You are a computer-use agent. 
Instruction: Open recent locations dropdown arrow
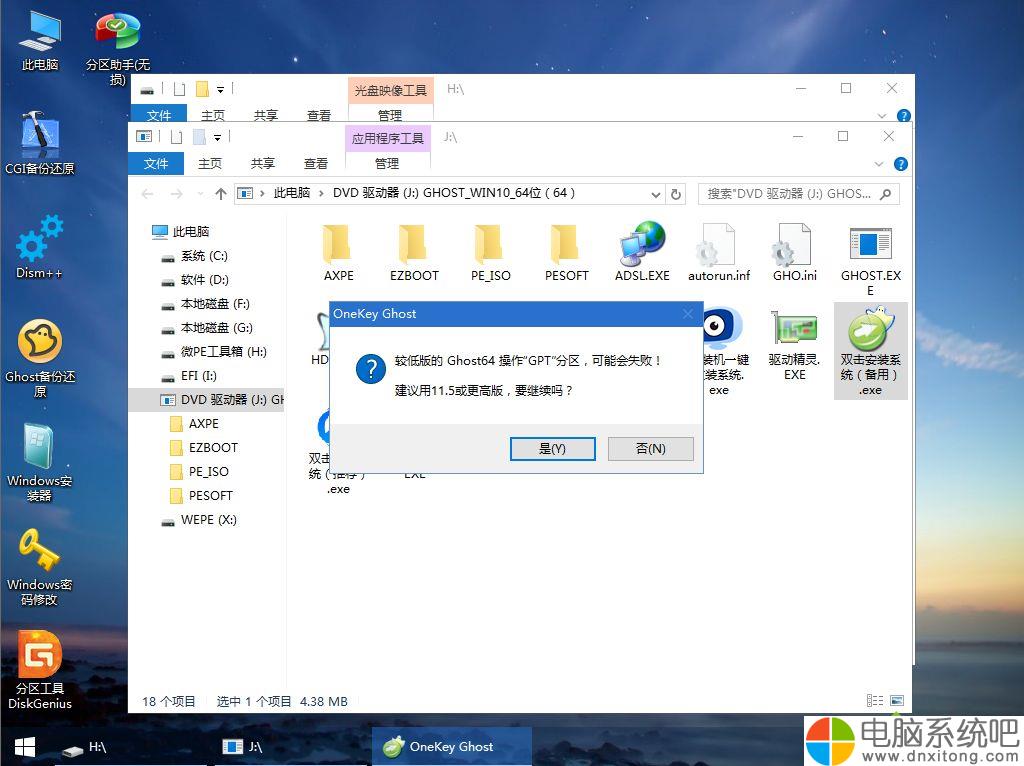point(200,194)
